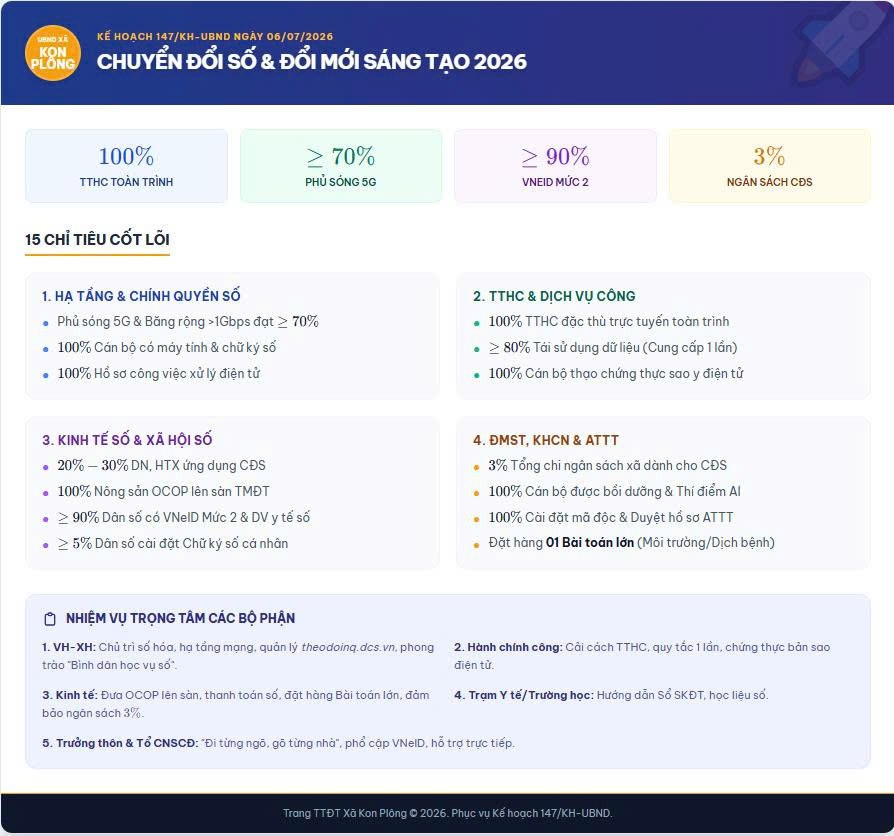The image size is (894, 836).
Task: Click the Hành chính công task entry
Action: [642, 656]
